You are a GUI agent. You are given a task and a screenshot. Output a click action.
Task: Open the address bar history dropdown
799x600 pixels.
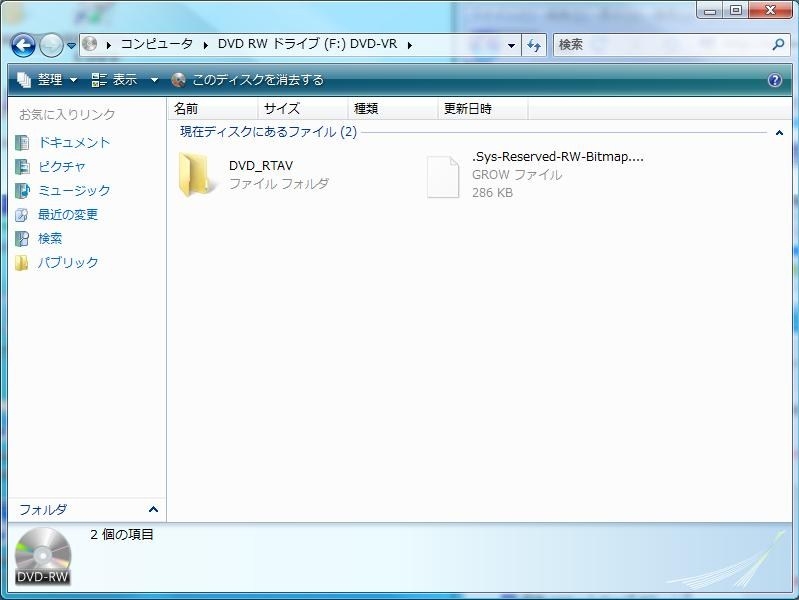coord(511,45)
